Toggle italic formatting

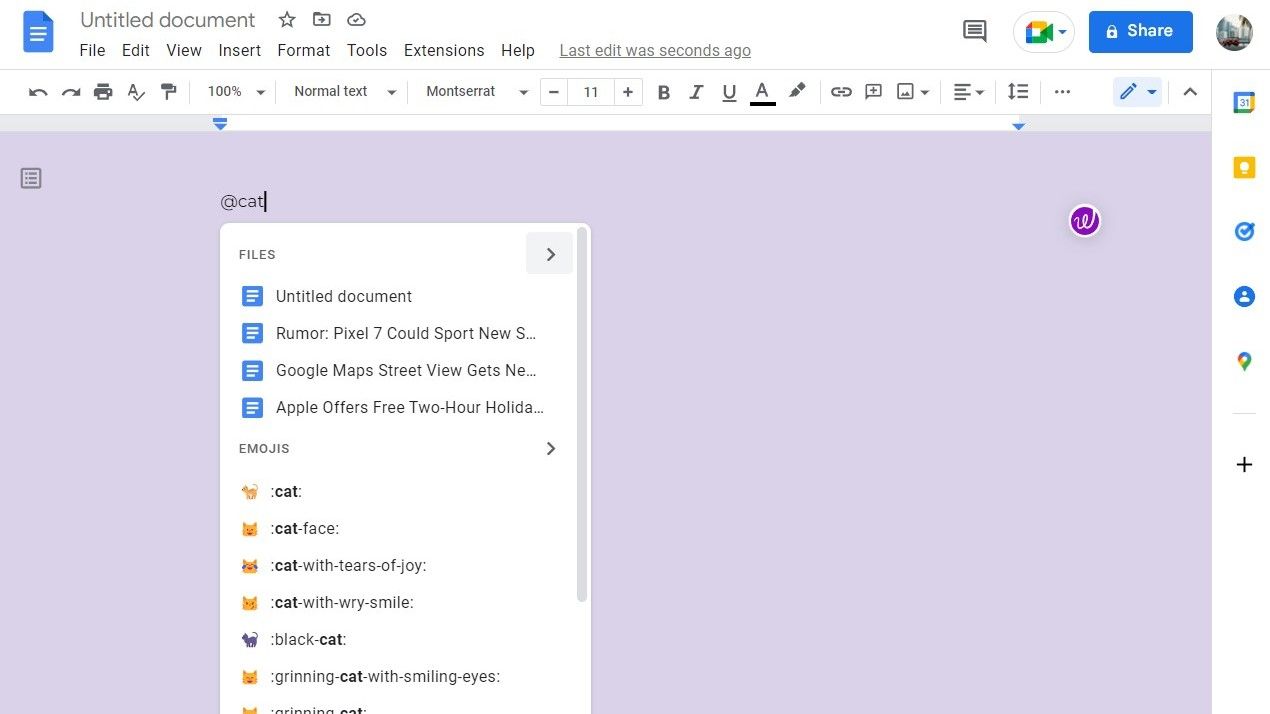click(x=696, y=91)
